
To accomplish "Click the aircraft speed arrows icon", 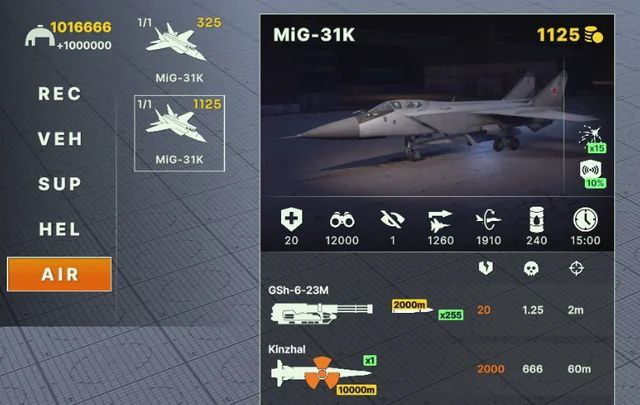I will pos(440,221).
